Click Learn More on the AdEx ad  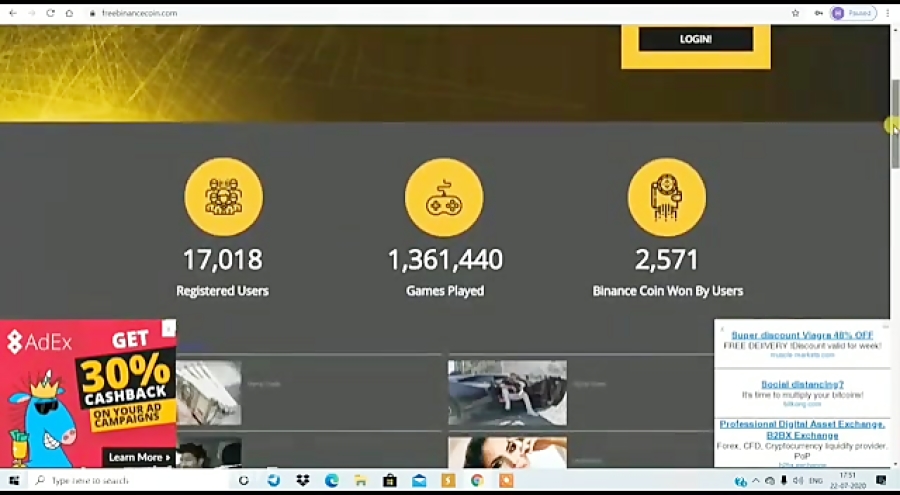[x=139, y=458]
